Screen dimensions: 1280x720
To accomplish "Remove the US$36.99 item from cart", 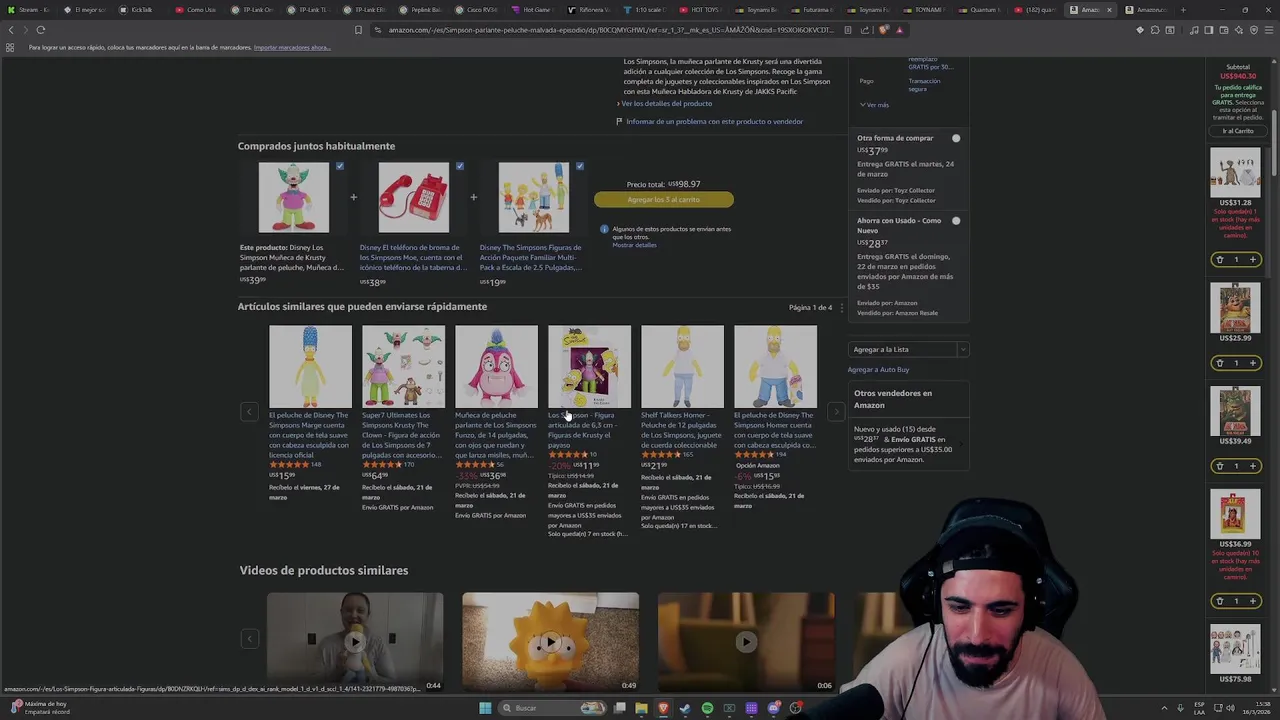I will pos(1219,601).
